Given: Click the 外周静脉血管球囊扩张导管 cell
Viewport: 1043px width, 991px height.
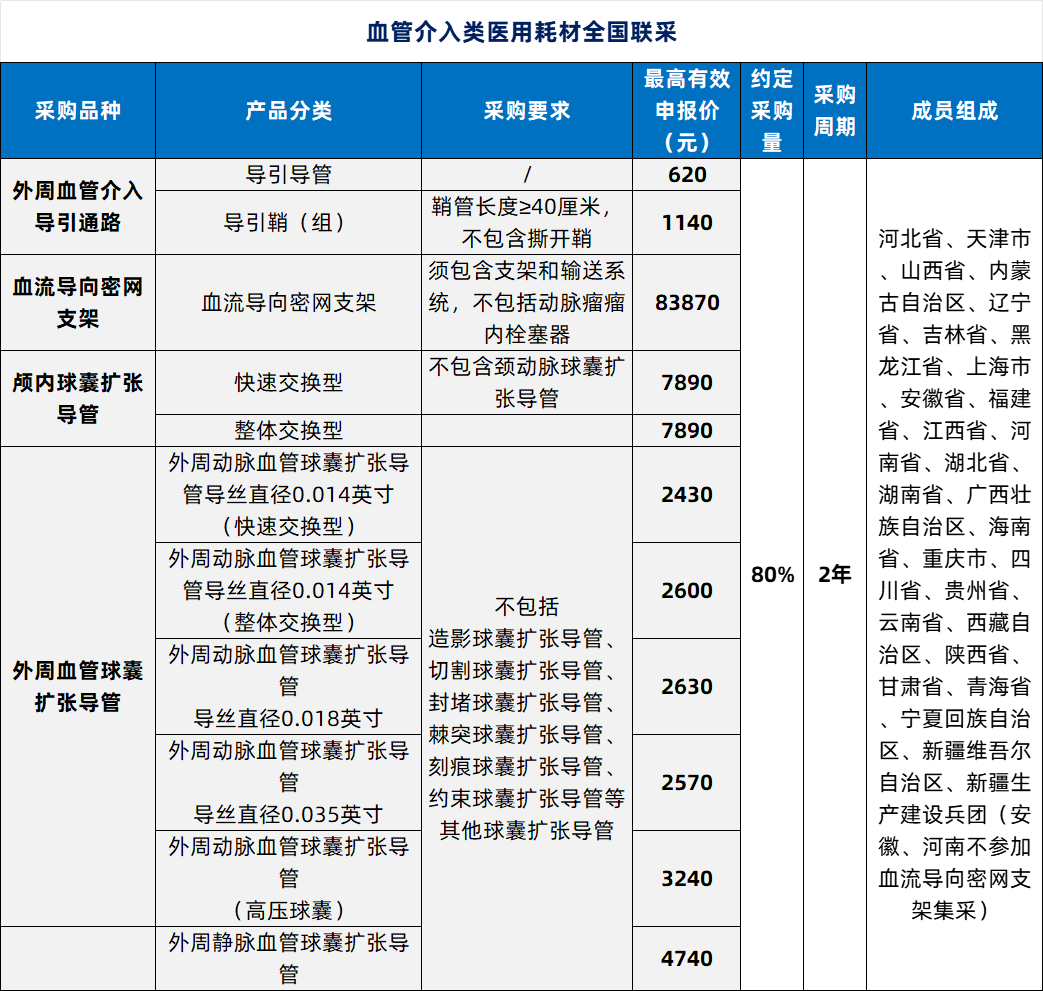Looking at the screenshot, I should 290,955.
